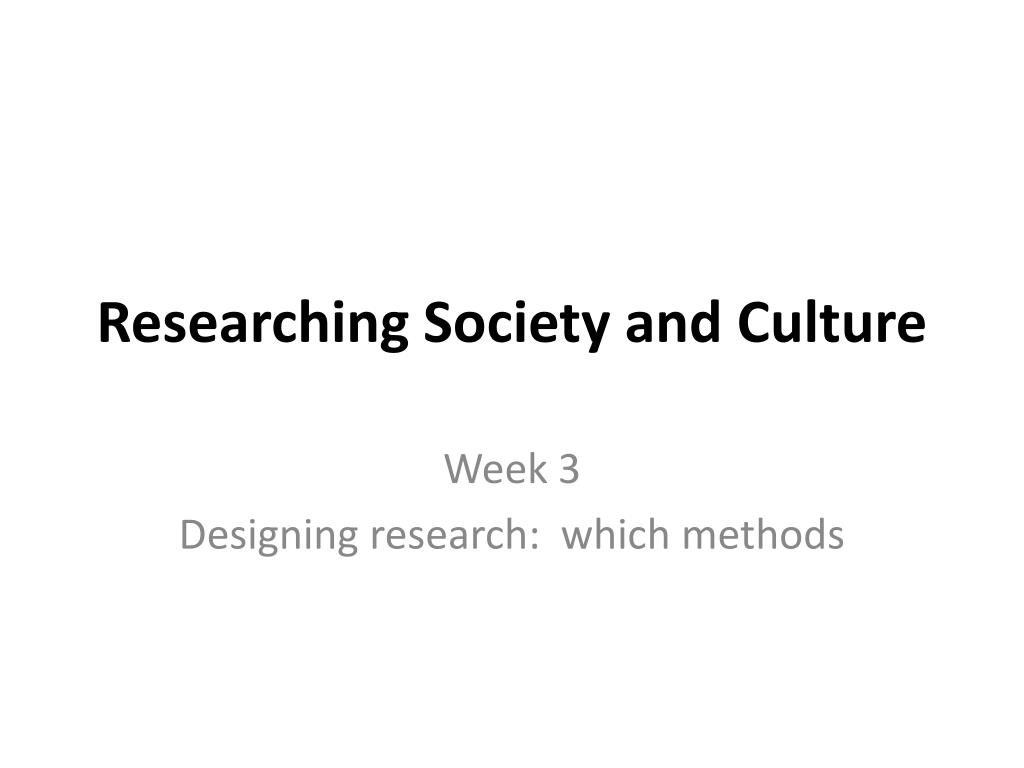
Task: Select the word "Culture" in the title
Action: (831, 323)
